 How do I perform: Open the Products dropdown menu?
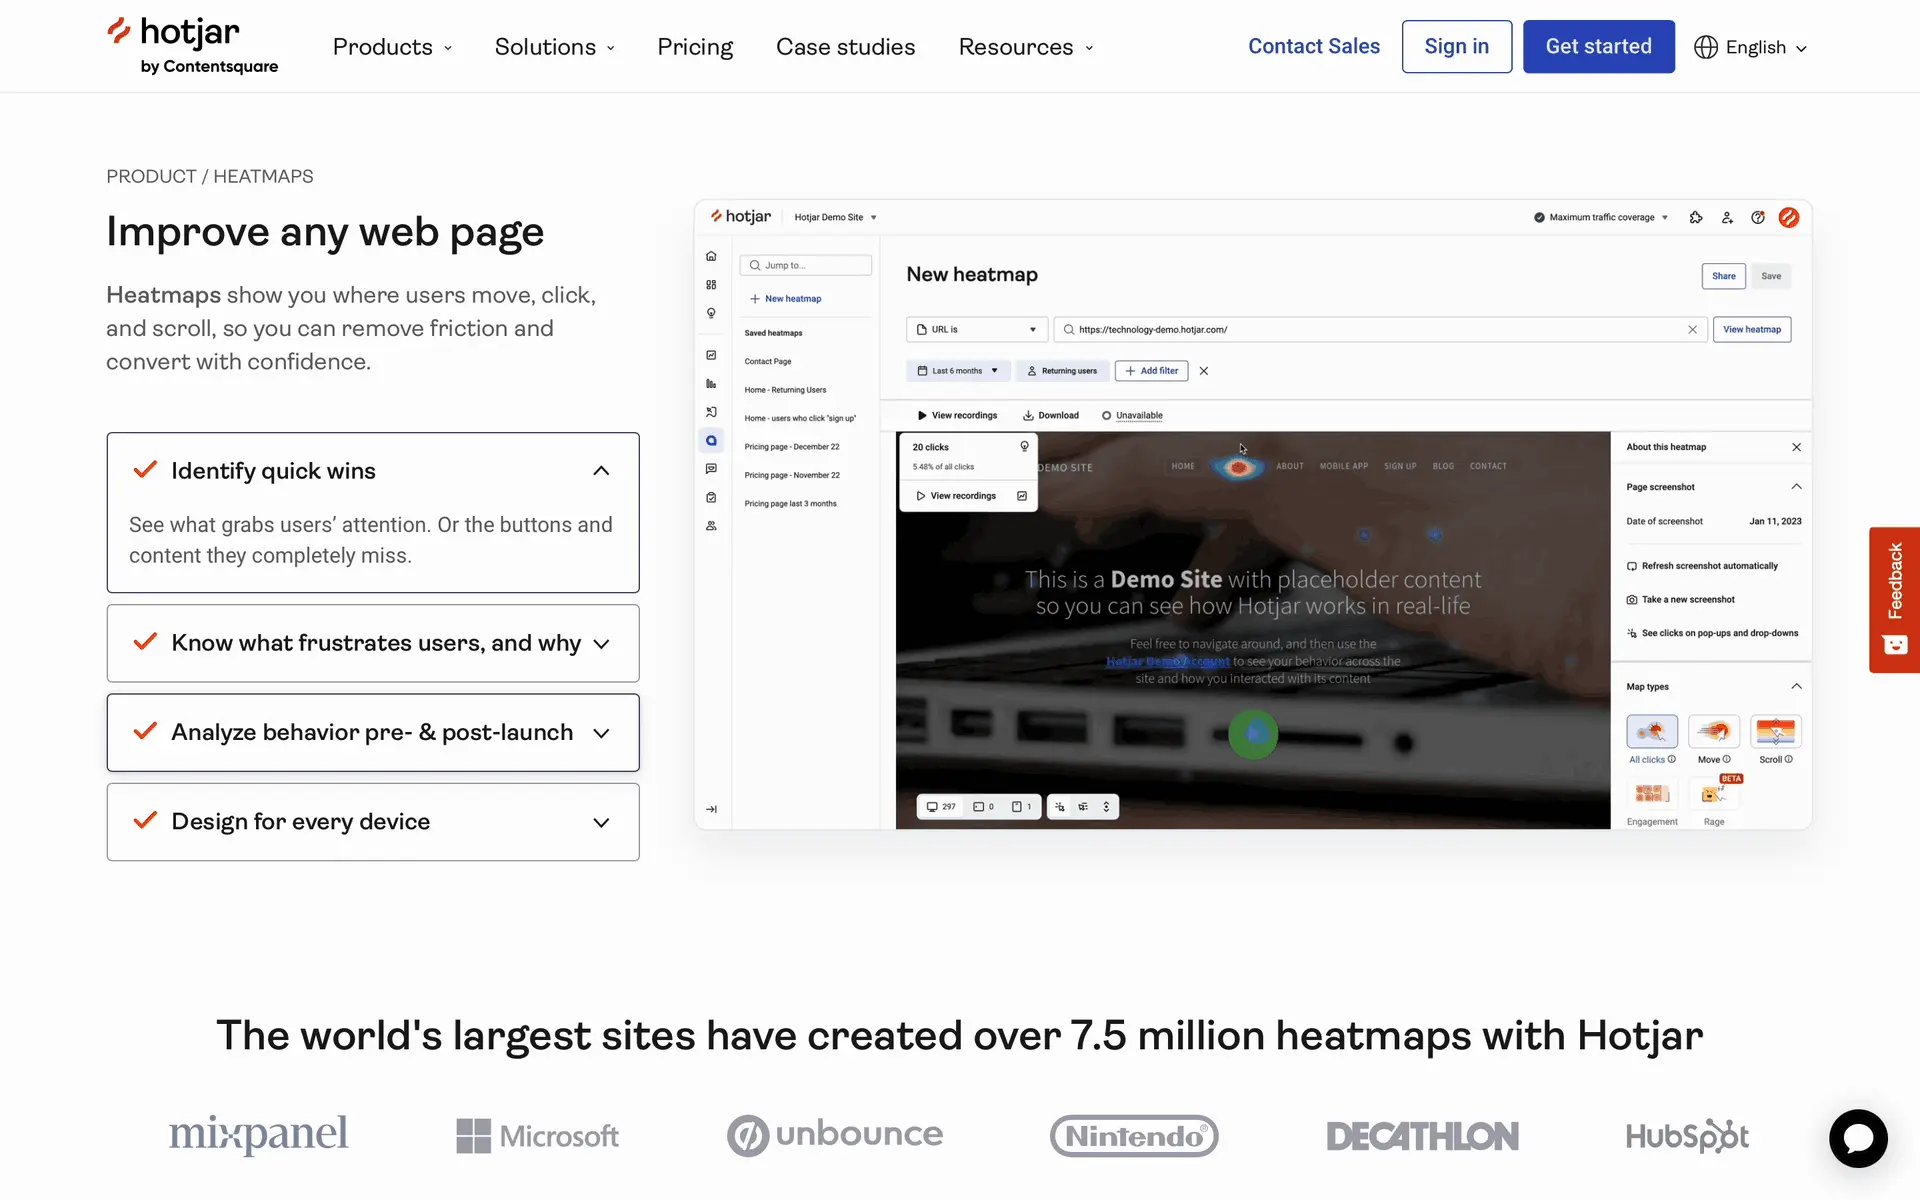(x=392, y=47)
